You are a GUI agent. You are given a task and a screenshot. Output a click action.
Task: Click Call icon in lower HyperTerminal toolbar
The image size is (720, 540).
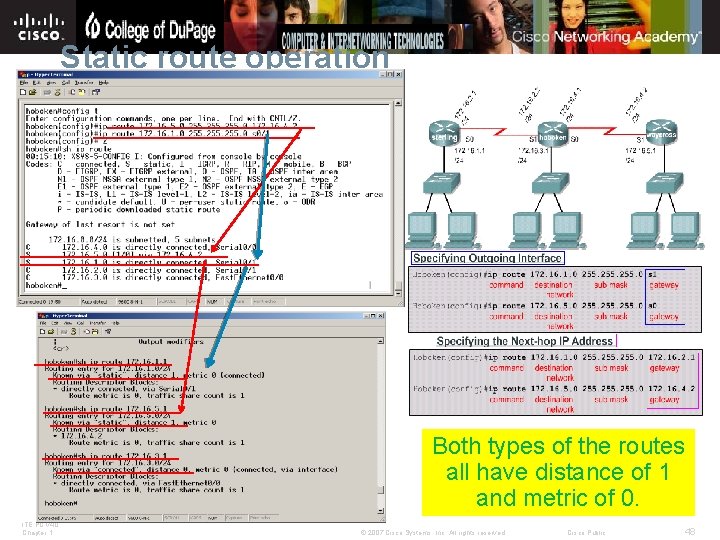[64, 332]
